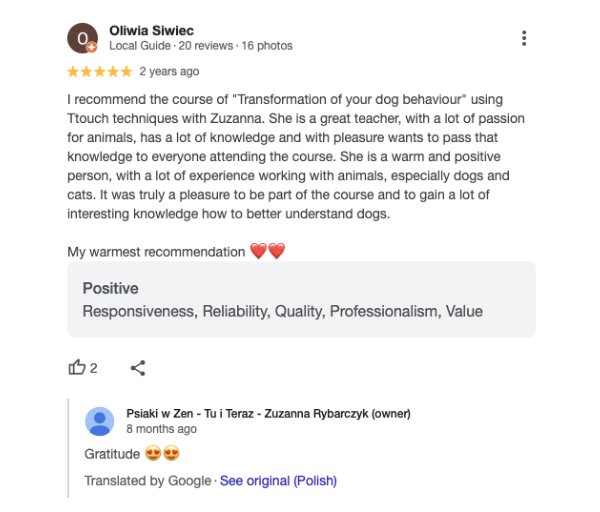Open Oliwia Siwiec's reviewer name link

[x=152, y=31]
